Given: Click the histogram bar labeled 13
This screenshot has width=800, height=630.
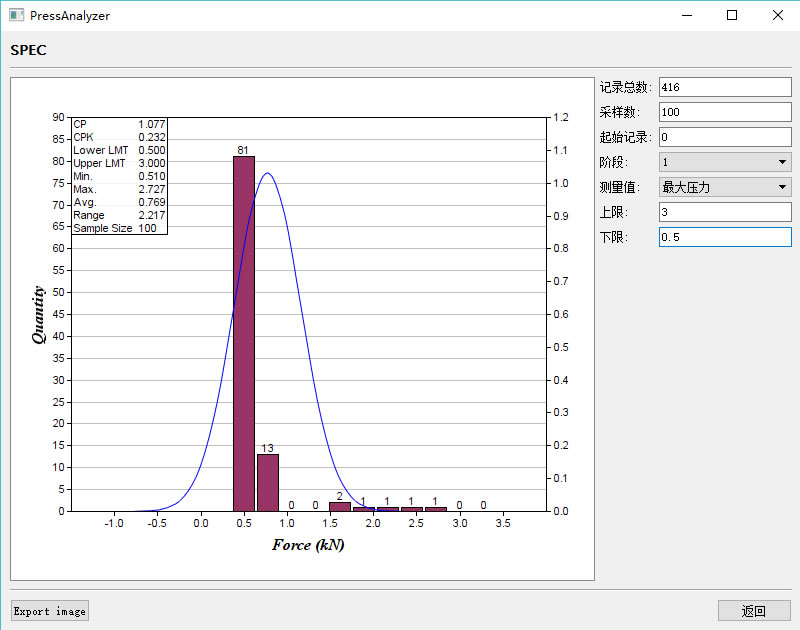Looking at the screenshot, I should [x=268, y=483].
